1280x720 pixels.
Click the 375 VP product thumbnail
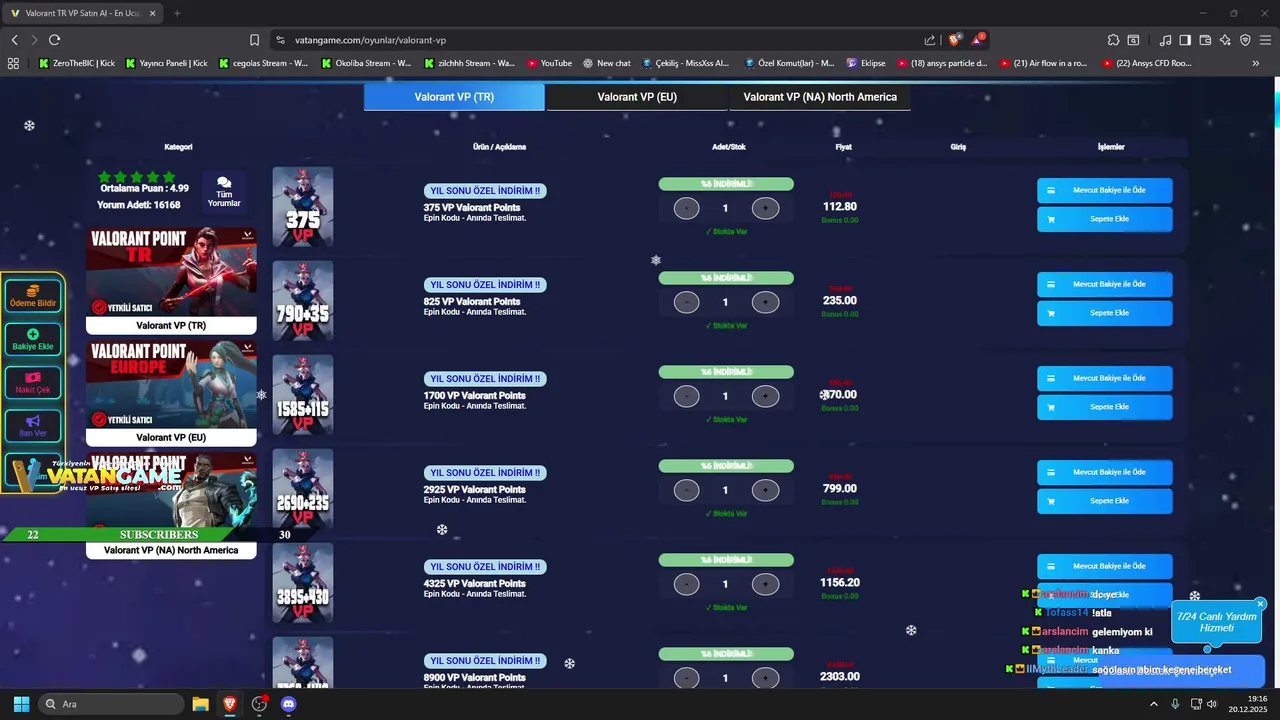pos(303,207)
